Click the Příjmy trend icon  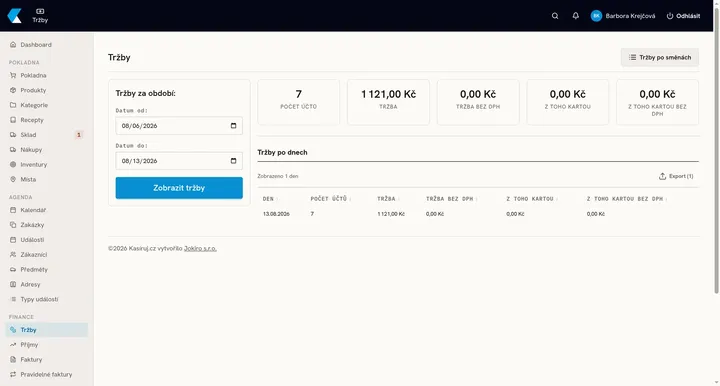(x=13, y=345)
